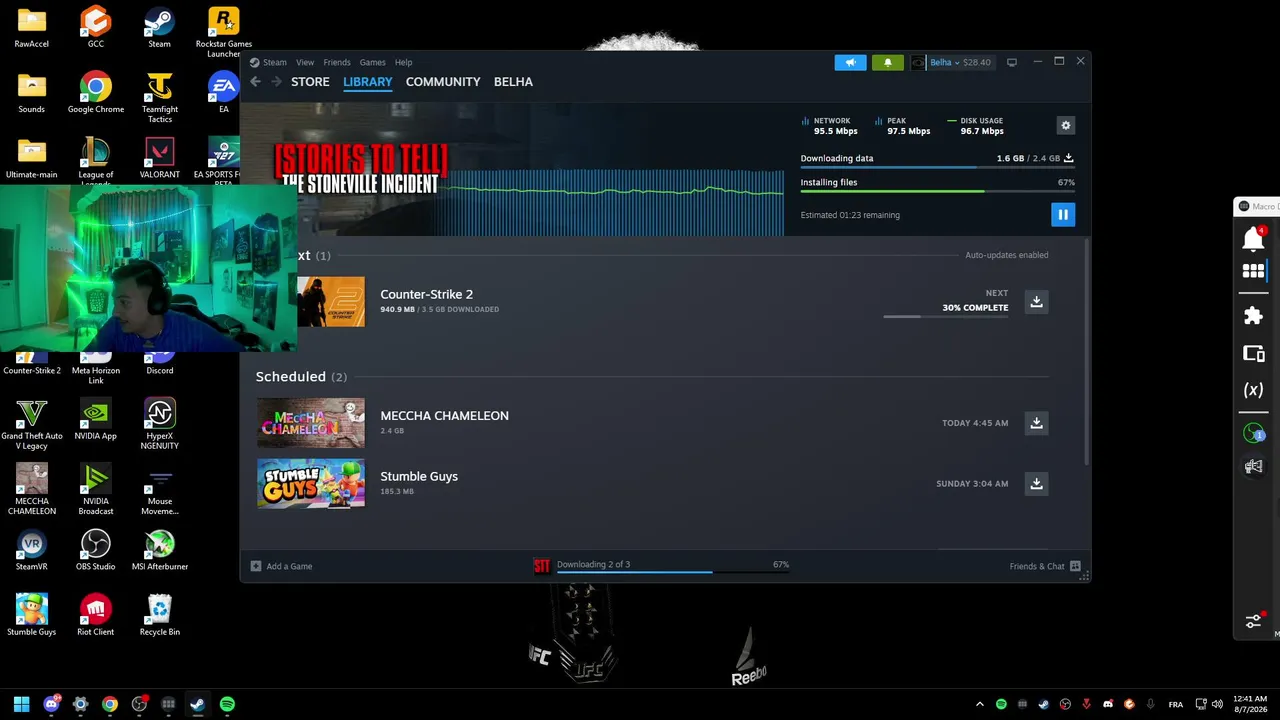The height and width of the screenshot is (720, 1280).
Task: Open the COMMUNITY tab
Action: click(443, 82)
